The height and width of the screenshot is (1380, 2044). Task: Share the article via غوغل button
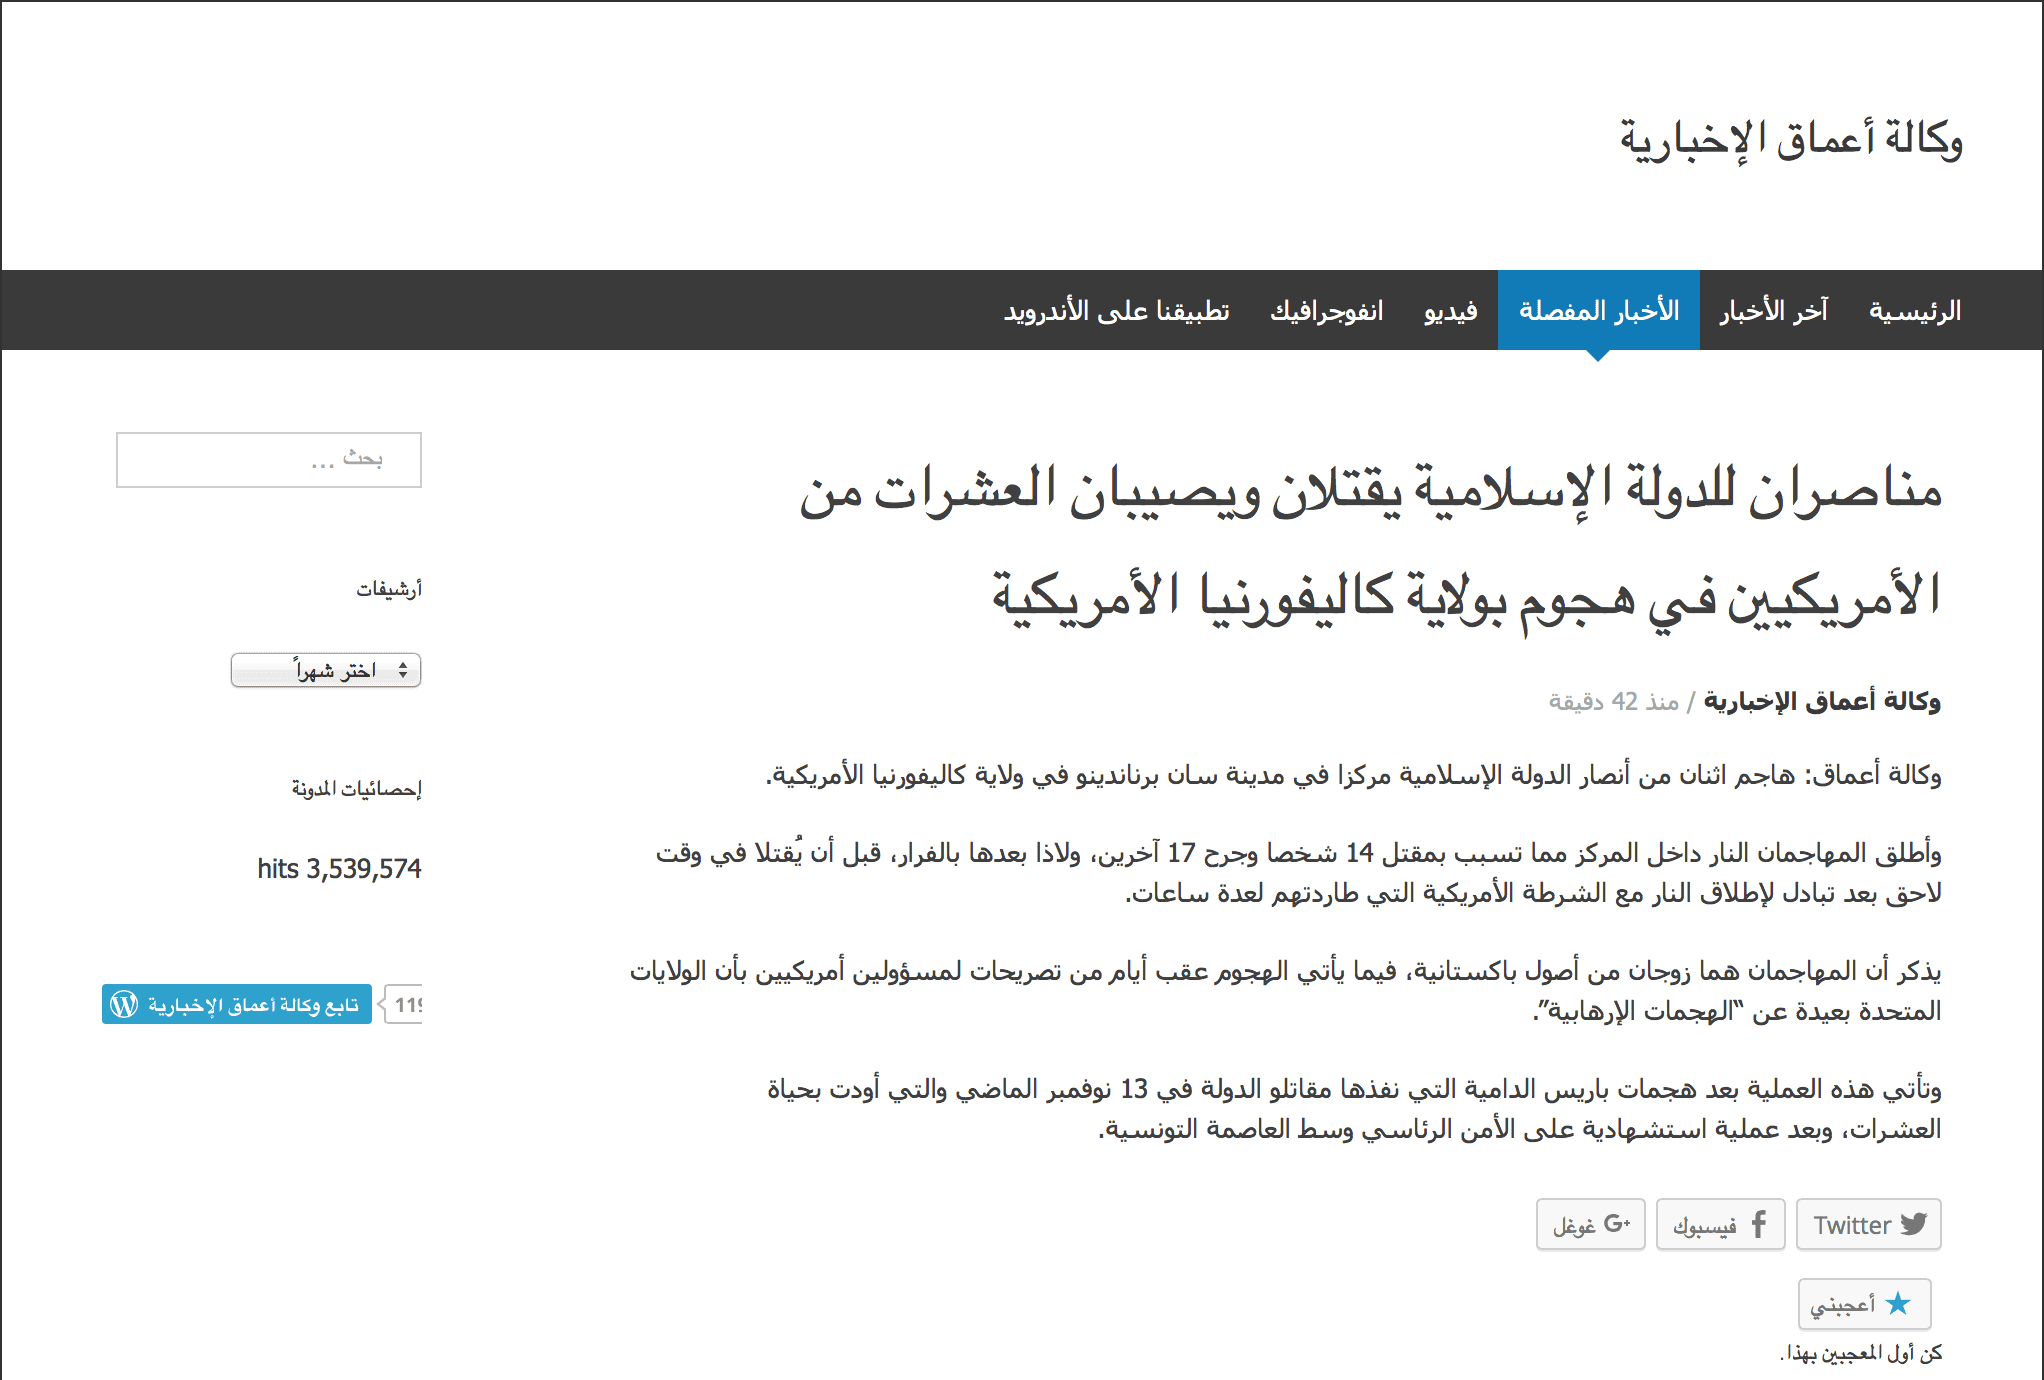pos(1590,1224)
